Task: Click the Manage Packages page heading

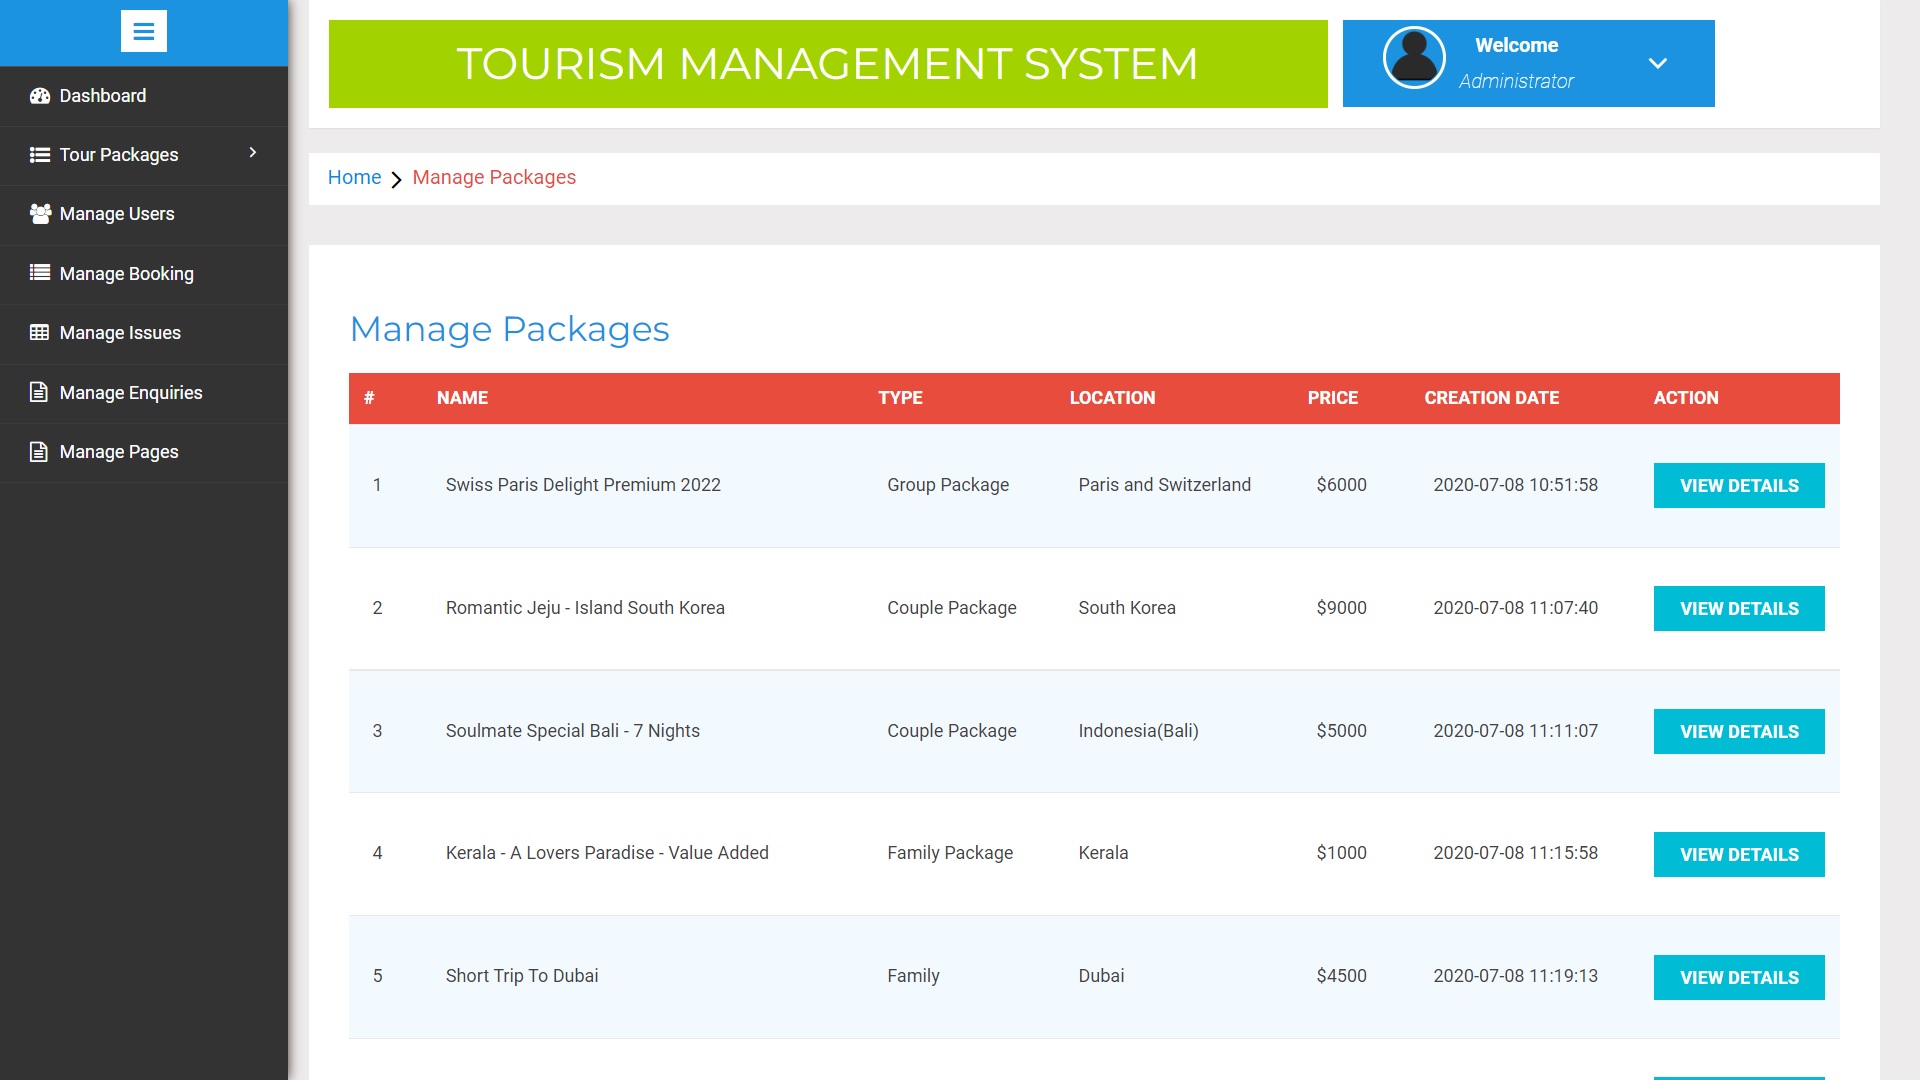Action: point(509,329)
